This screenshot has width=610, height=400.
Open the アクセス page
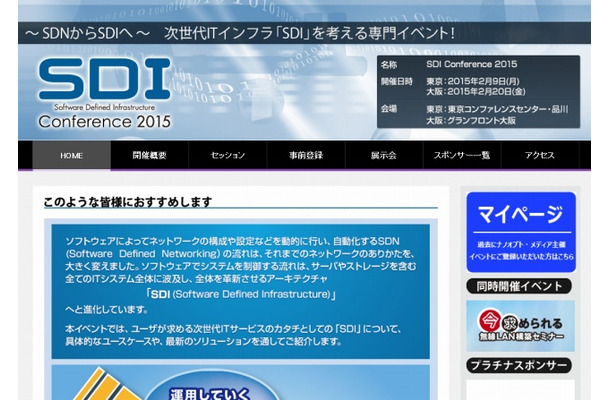point(540,155)
